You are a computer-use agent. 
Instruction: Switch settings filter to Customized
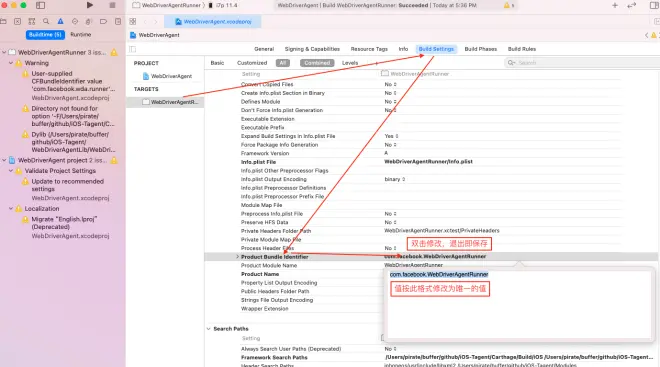[x=252, y=63]
